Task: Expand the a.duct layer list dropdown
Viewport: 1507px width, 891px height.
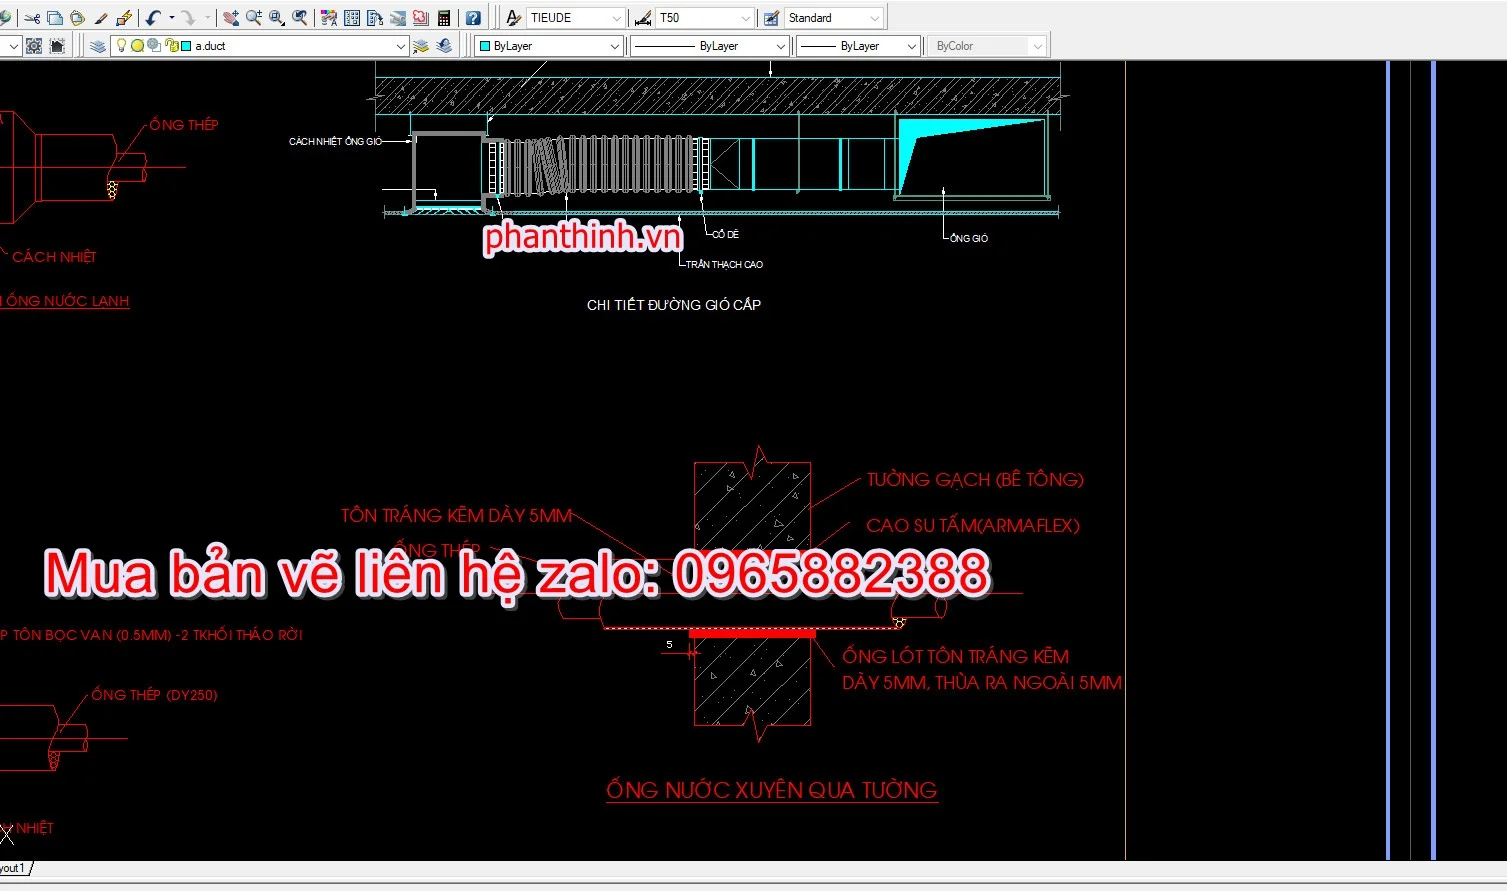Action: click(x=400, y=46)
